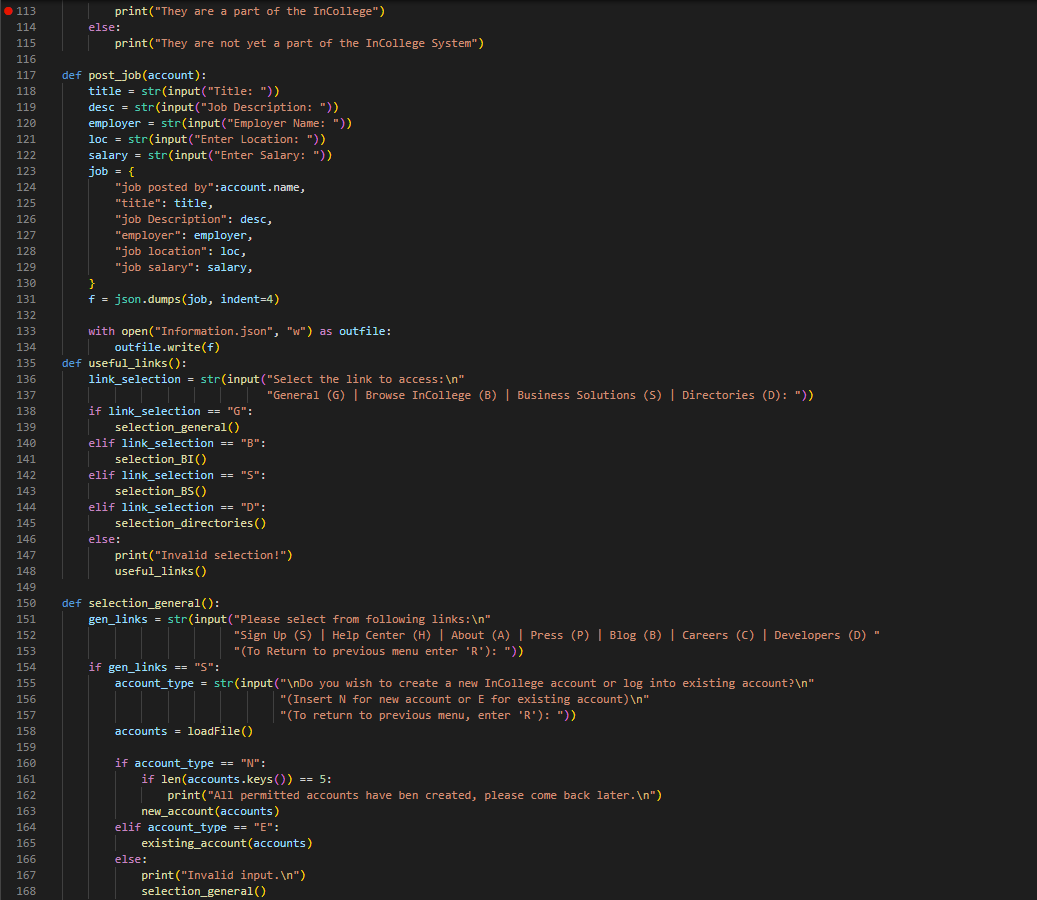Place cursor on 'def selection_general():'
Image resolution: width=1037 pixels, height=900 pixels.
(141, 603)
